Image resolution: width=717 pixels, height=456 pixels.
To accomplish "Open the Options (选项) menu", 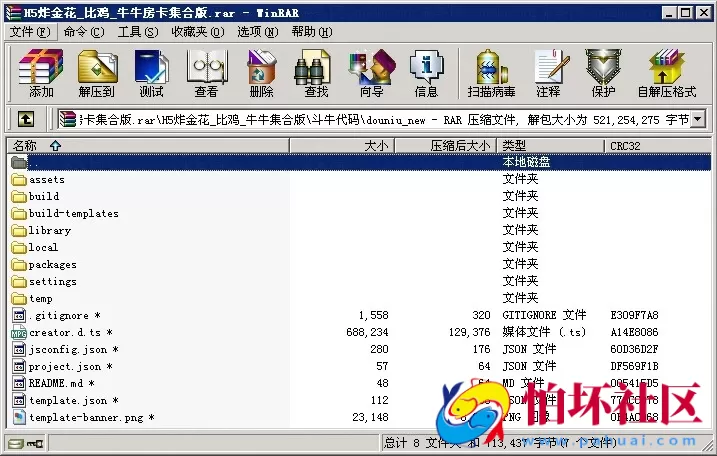I will tap(257, 32).
